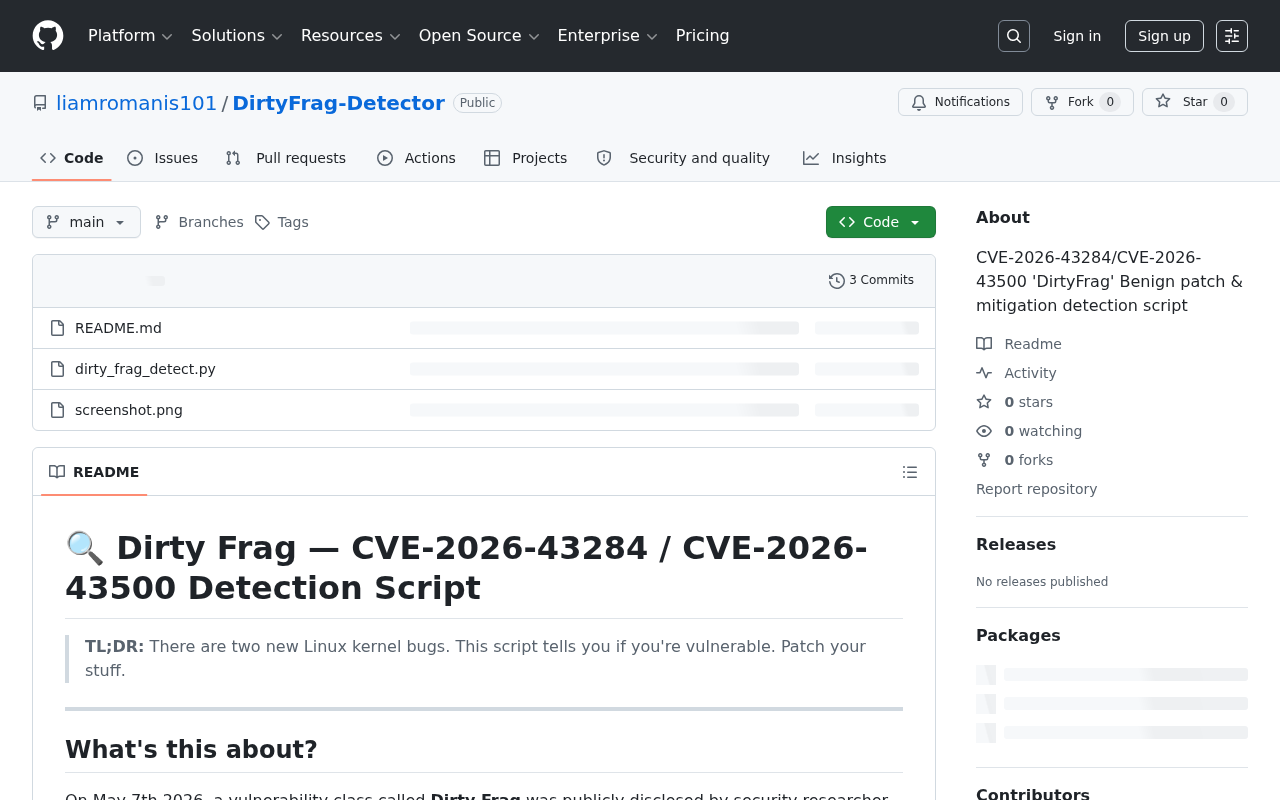The image size is (1280, 800).
Task: Click the Public badge label
Action: pos(477,103)
